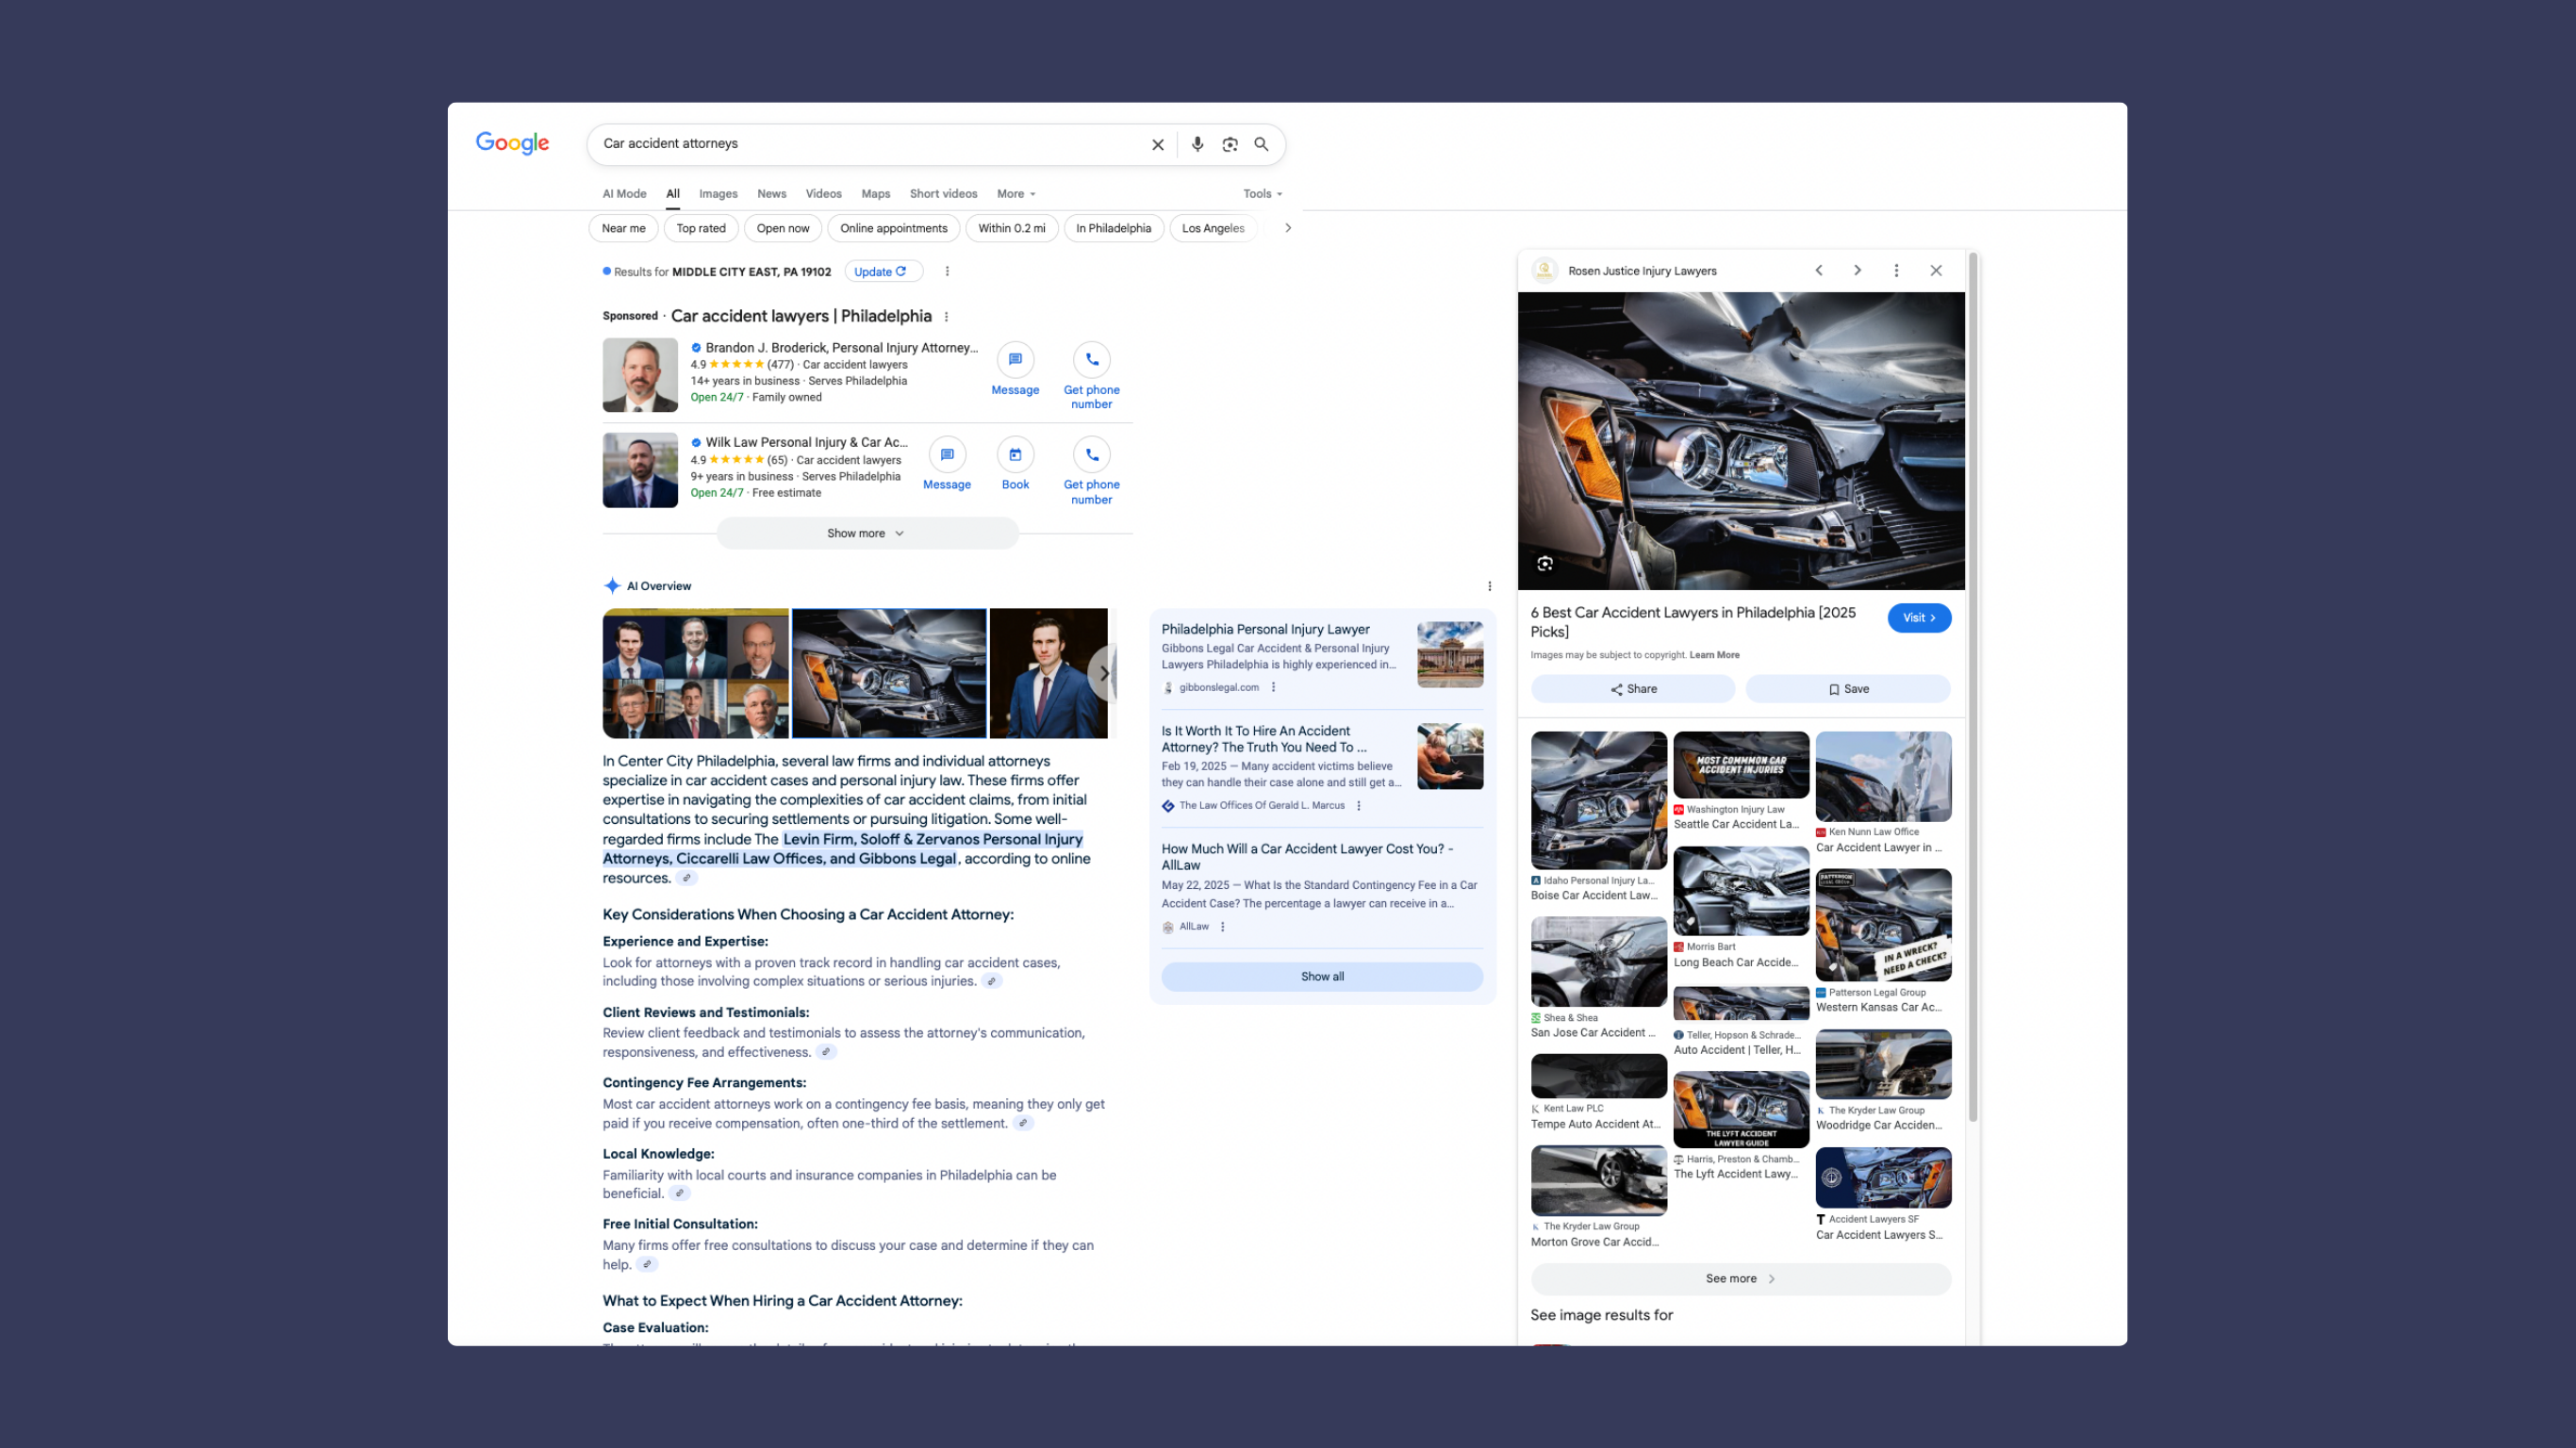Open Seattle Car Accident Lawyer thumbnail
The height and width of the screenshot is (1448, 2576).
1740,765
